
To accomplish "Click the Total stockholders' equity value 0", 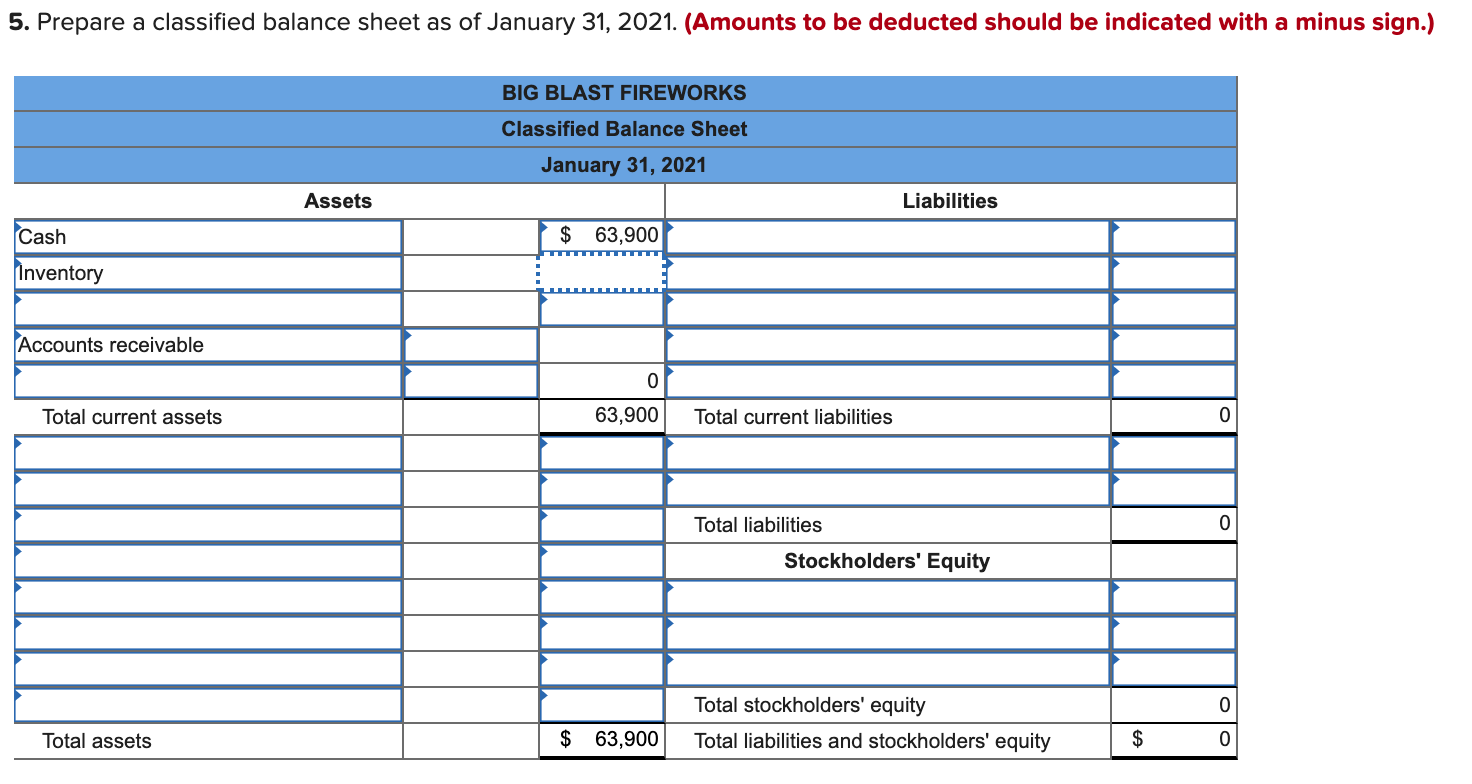I will [1224, 704].
